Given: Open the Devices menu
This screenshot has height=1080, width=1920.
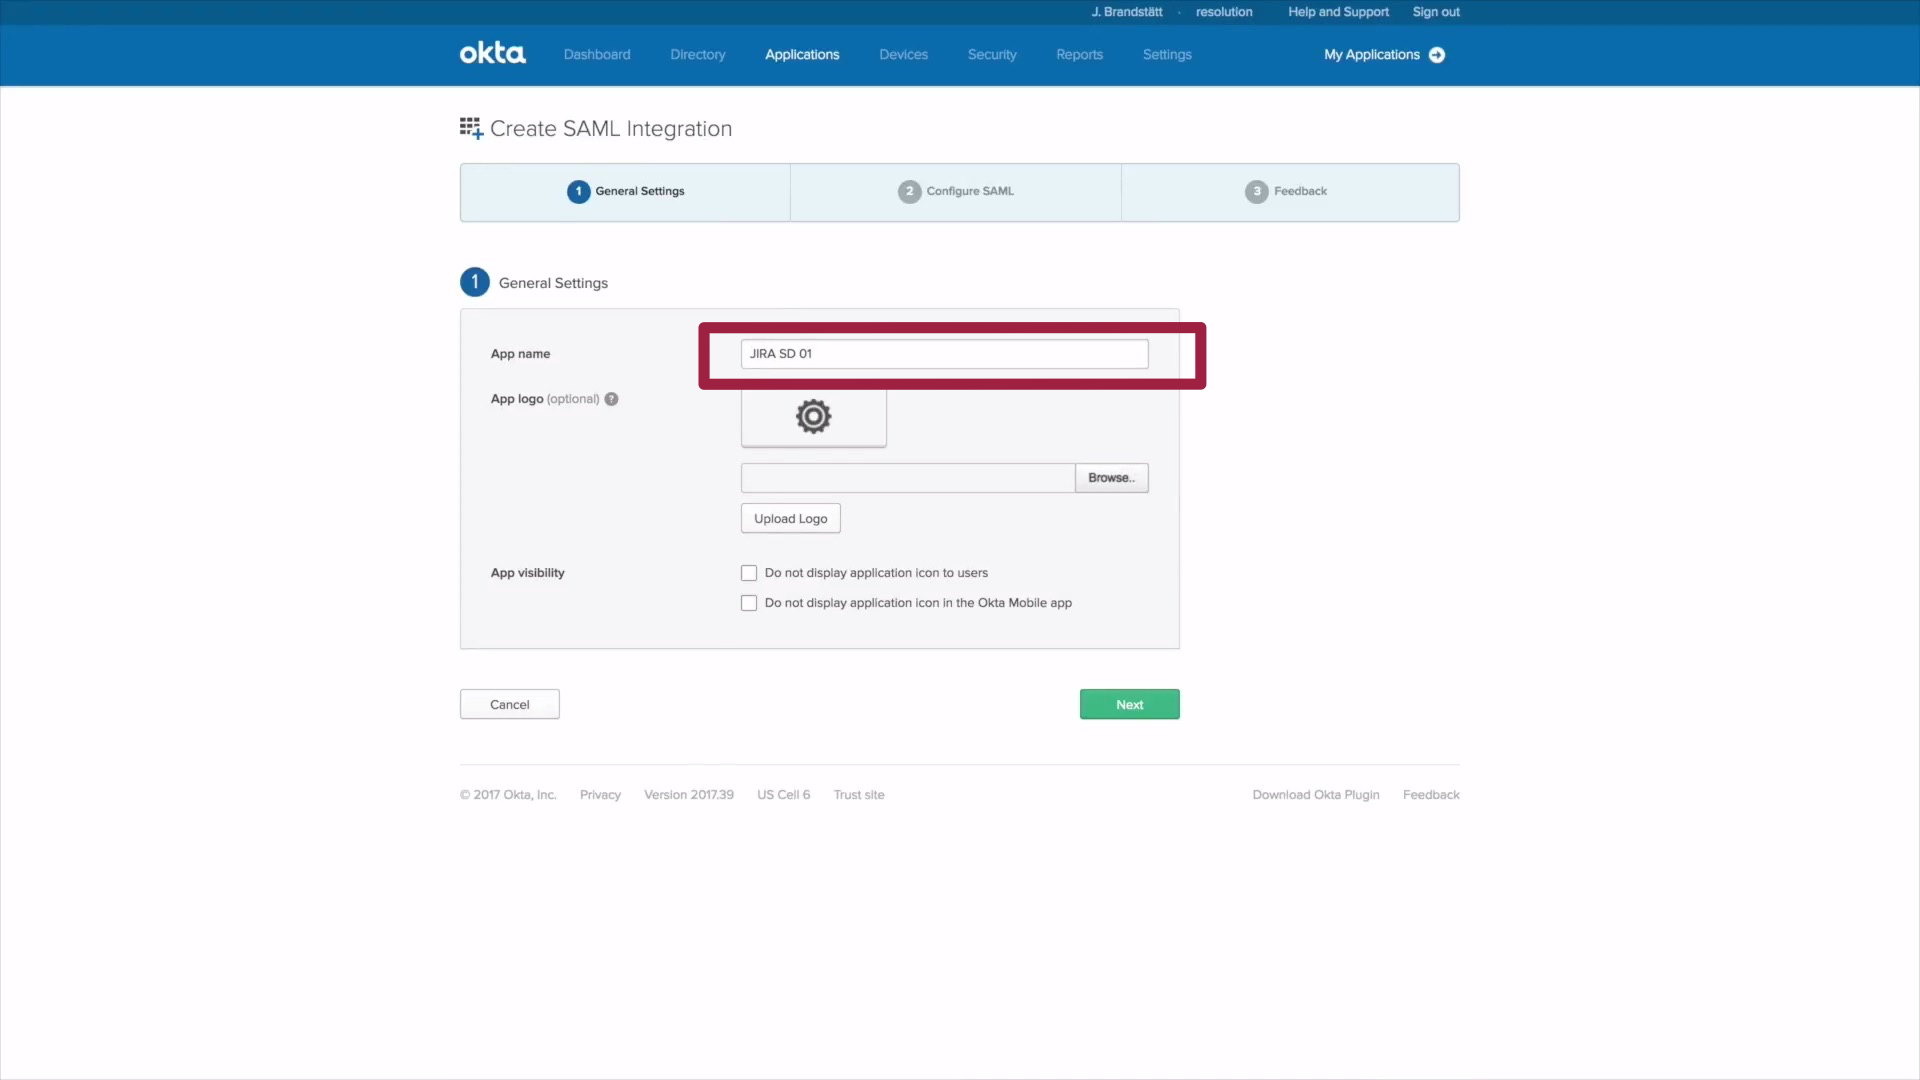Looking at the screenshot, I should coord(903,55).
